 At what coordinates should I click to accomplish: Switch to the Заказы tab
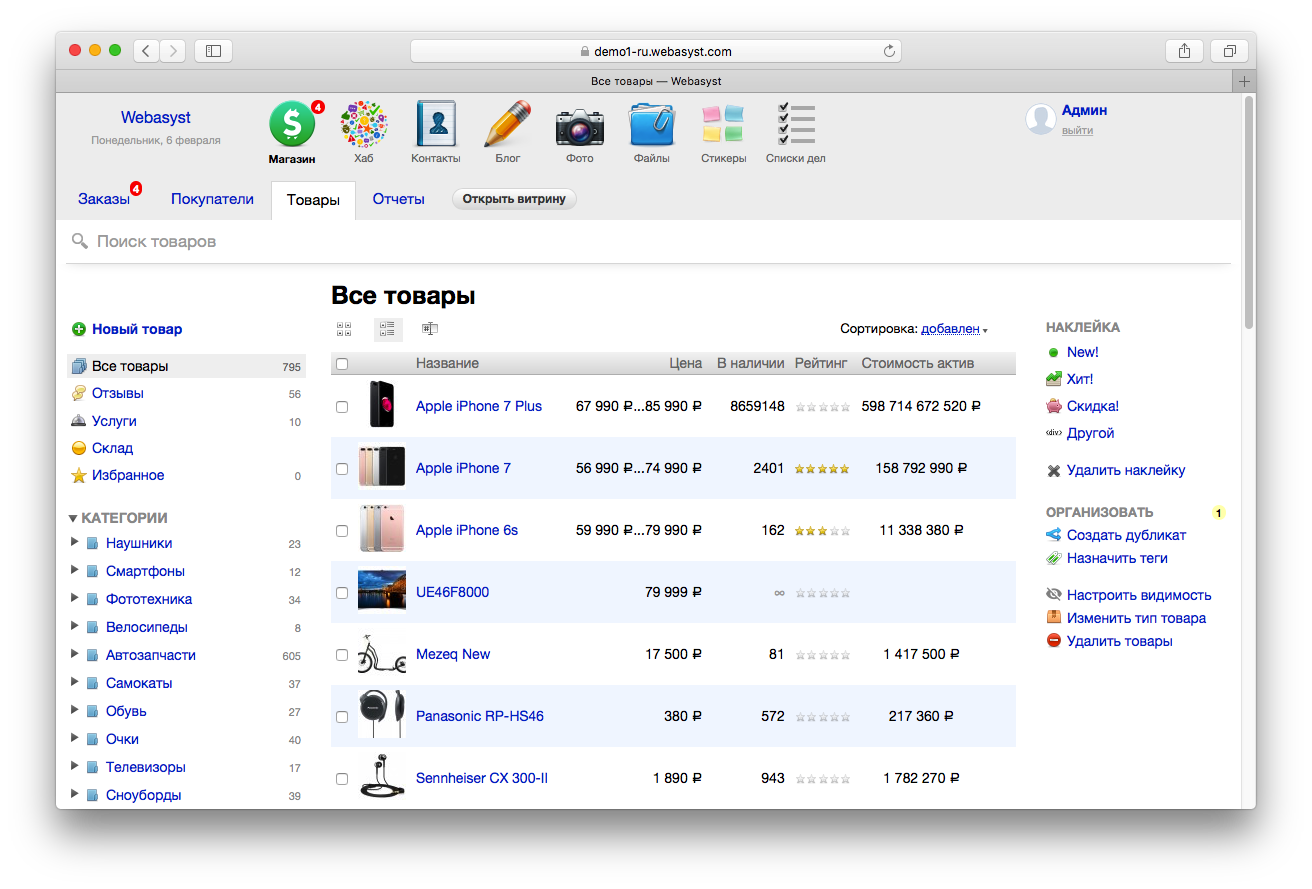coord(104,199)
